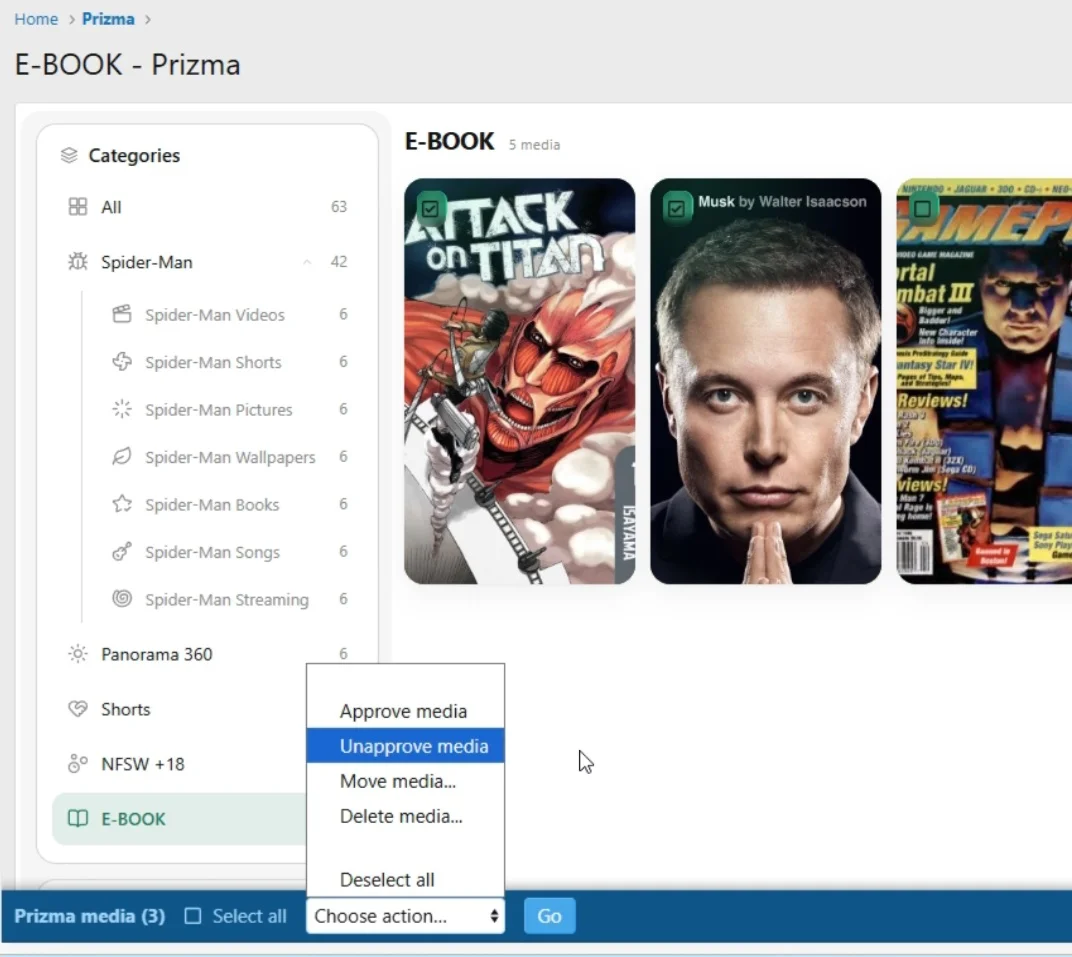Screen dimensions: 1072x957
Task: Click the icon beside Spider-Man Shorts
Action: pyautogui.click(x=122, y=362)
